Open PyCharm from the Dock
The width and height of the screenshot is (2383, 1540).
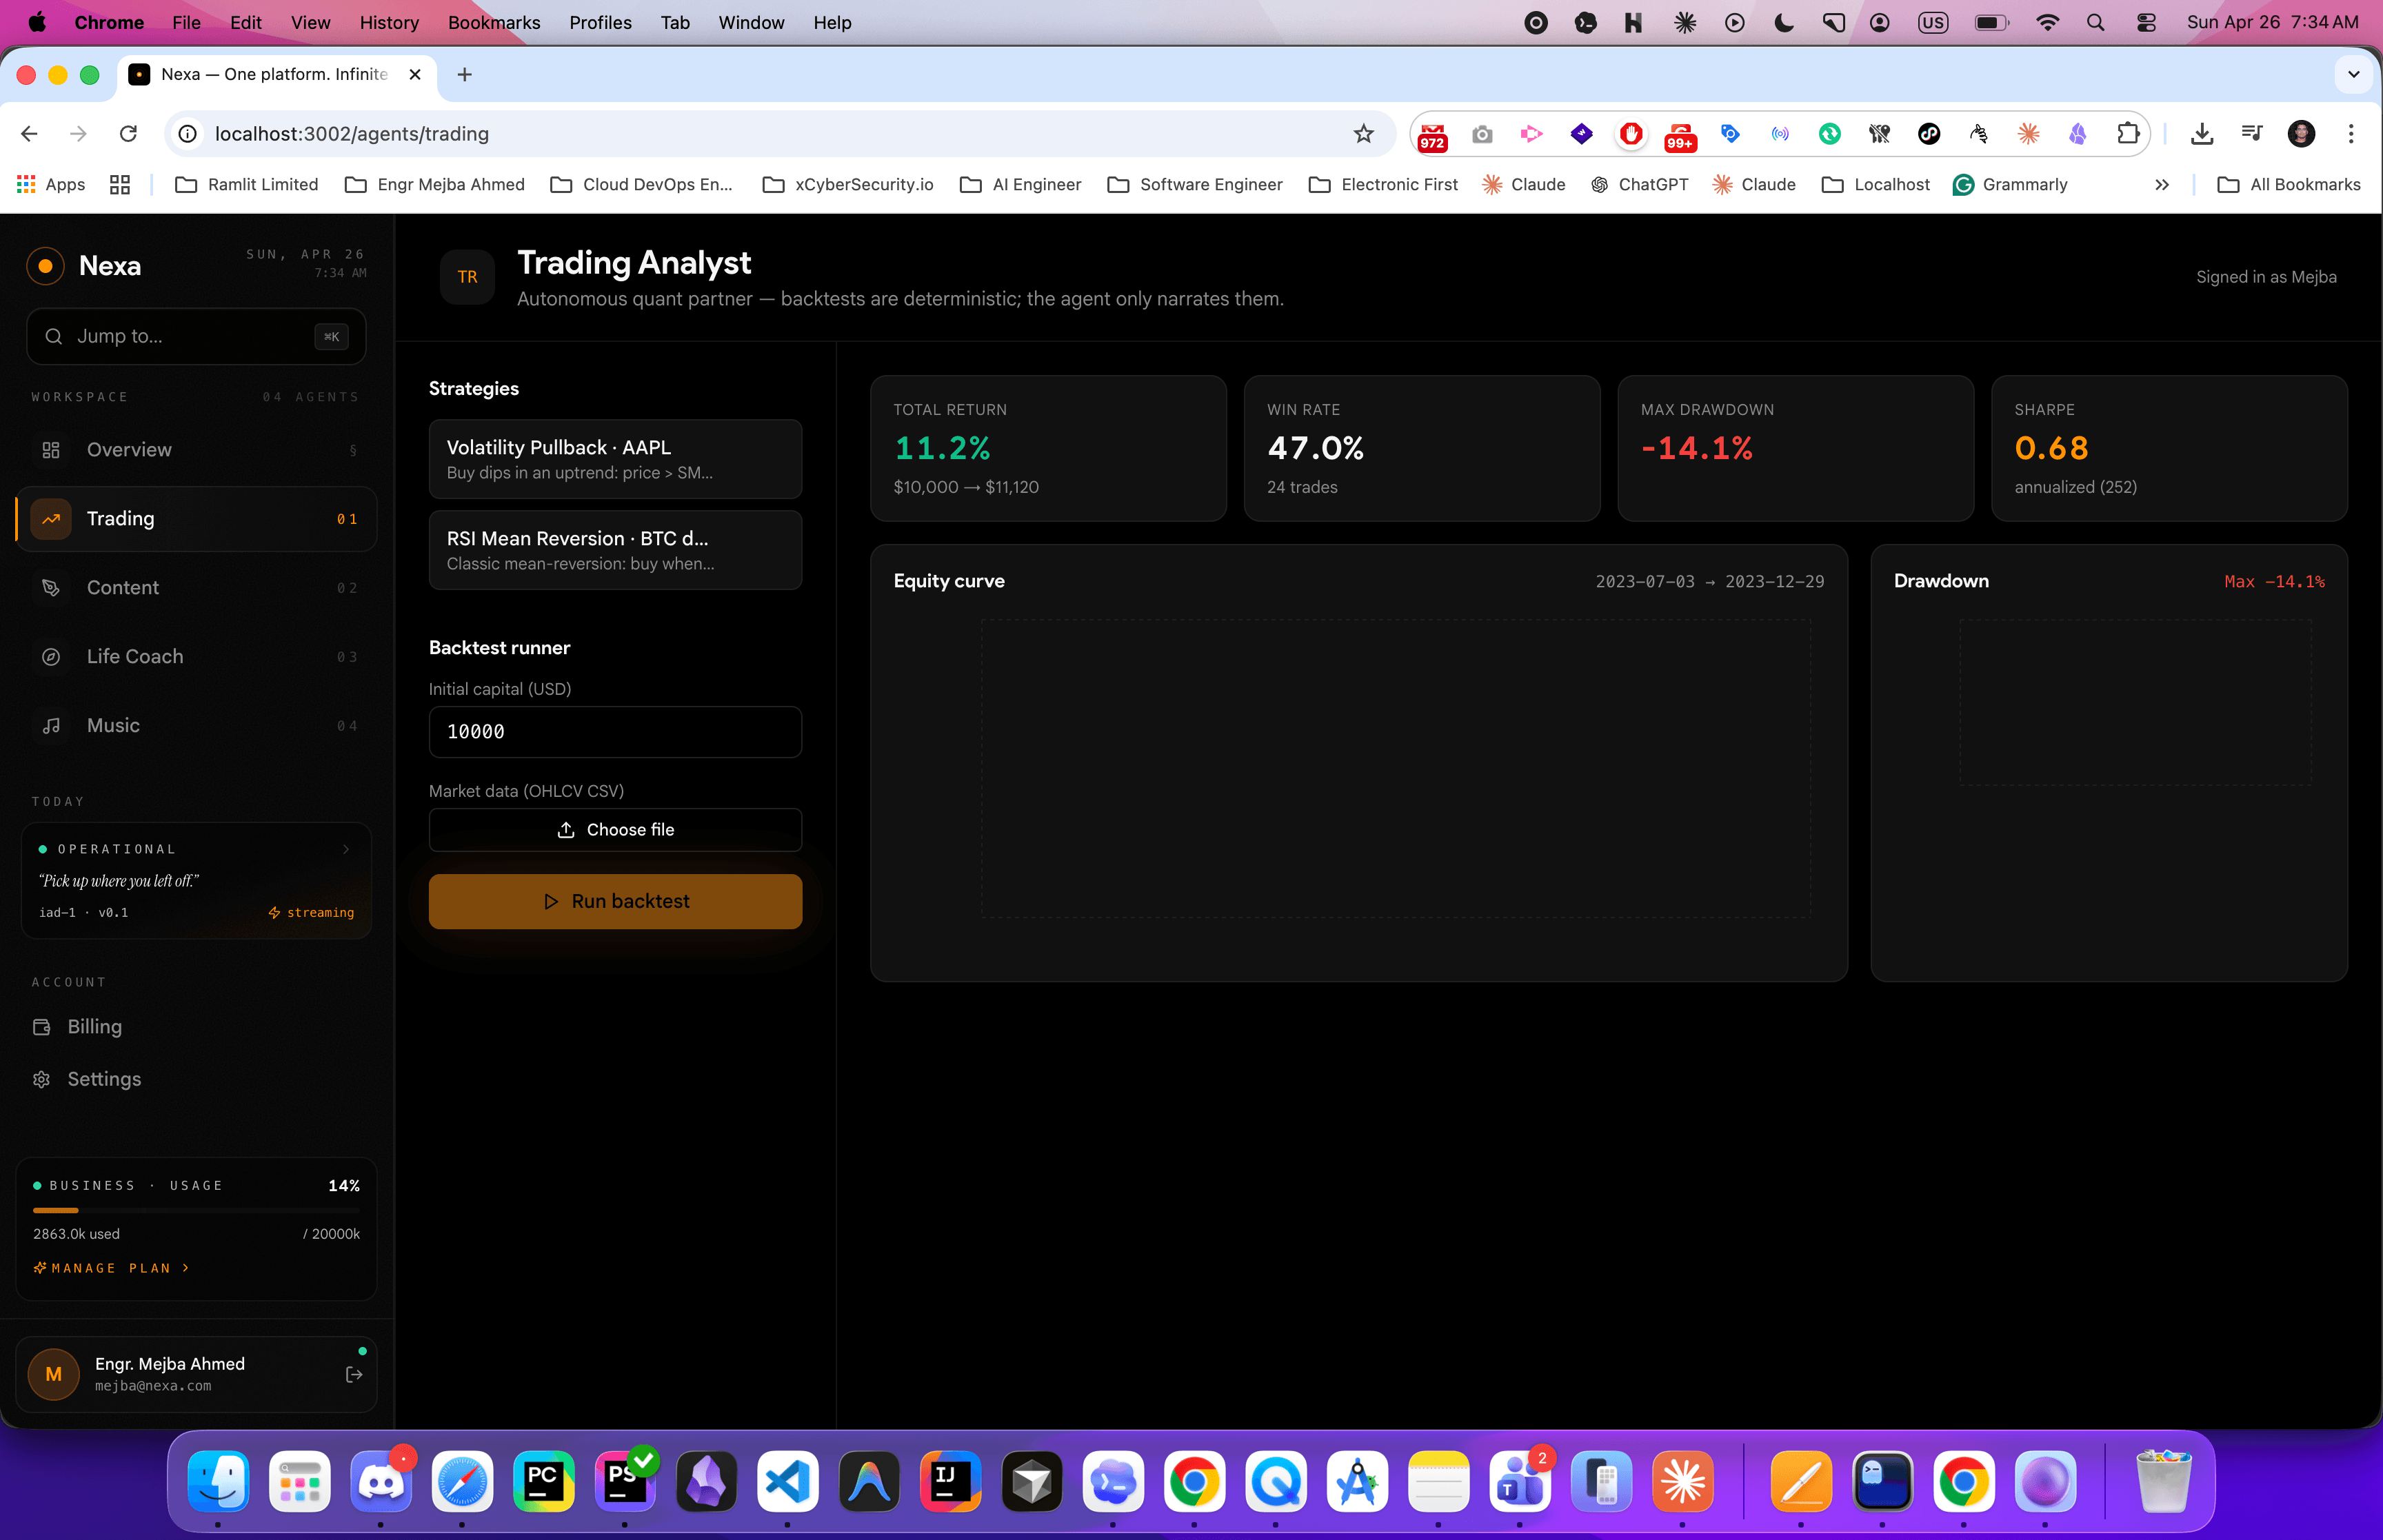(x=544, y=1482)
